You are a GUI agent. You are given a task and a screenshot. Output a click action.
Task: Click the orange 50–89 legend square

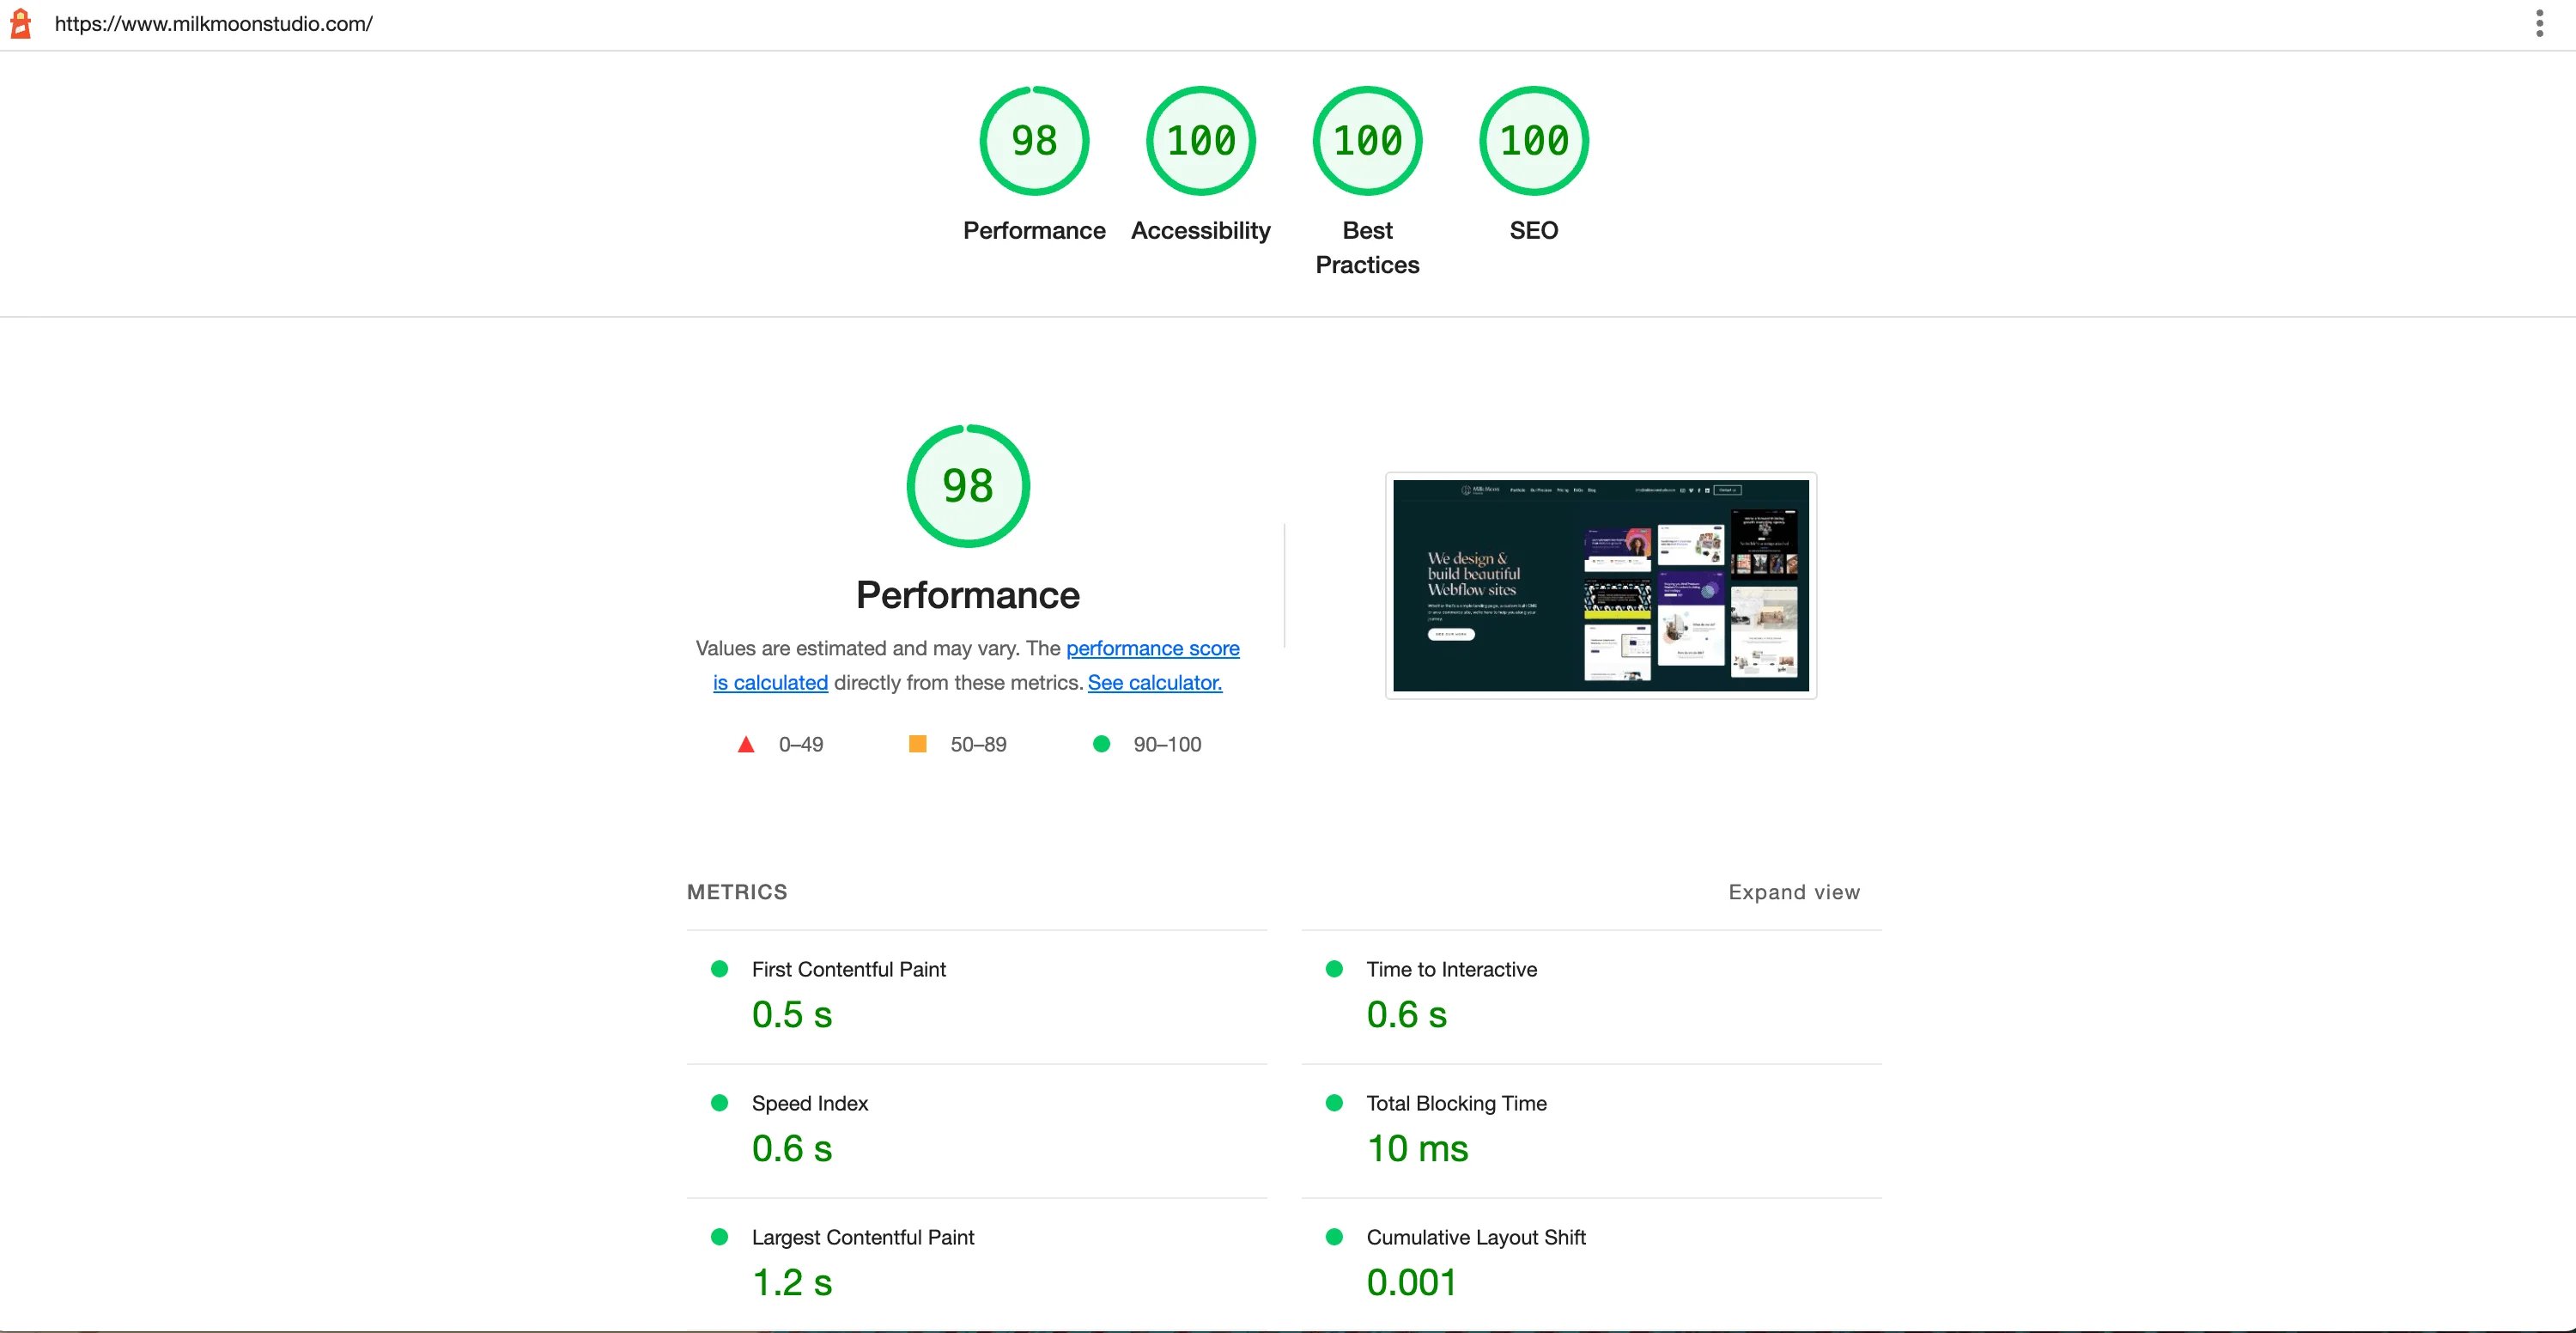(x=917, y=744)
